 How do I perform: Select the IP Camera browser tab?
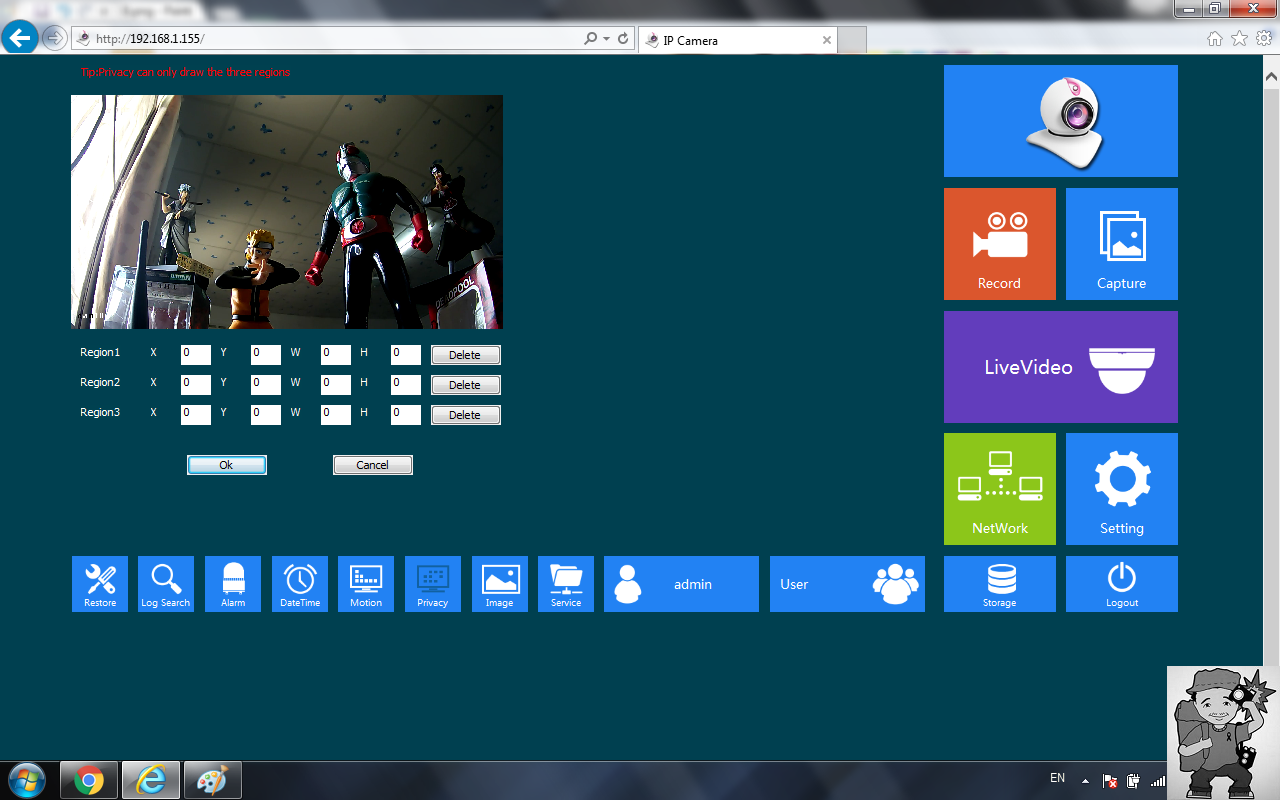tap(736, 41)
